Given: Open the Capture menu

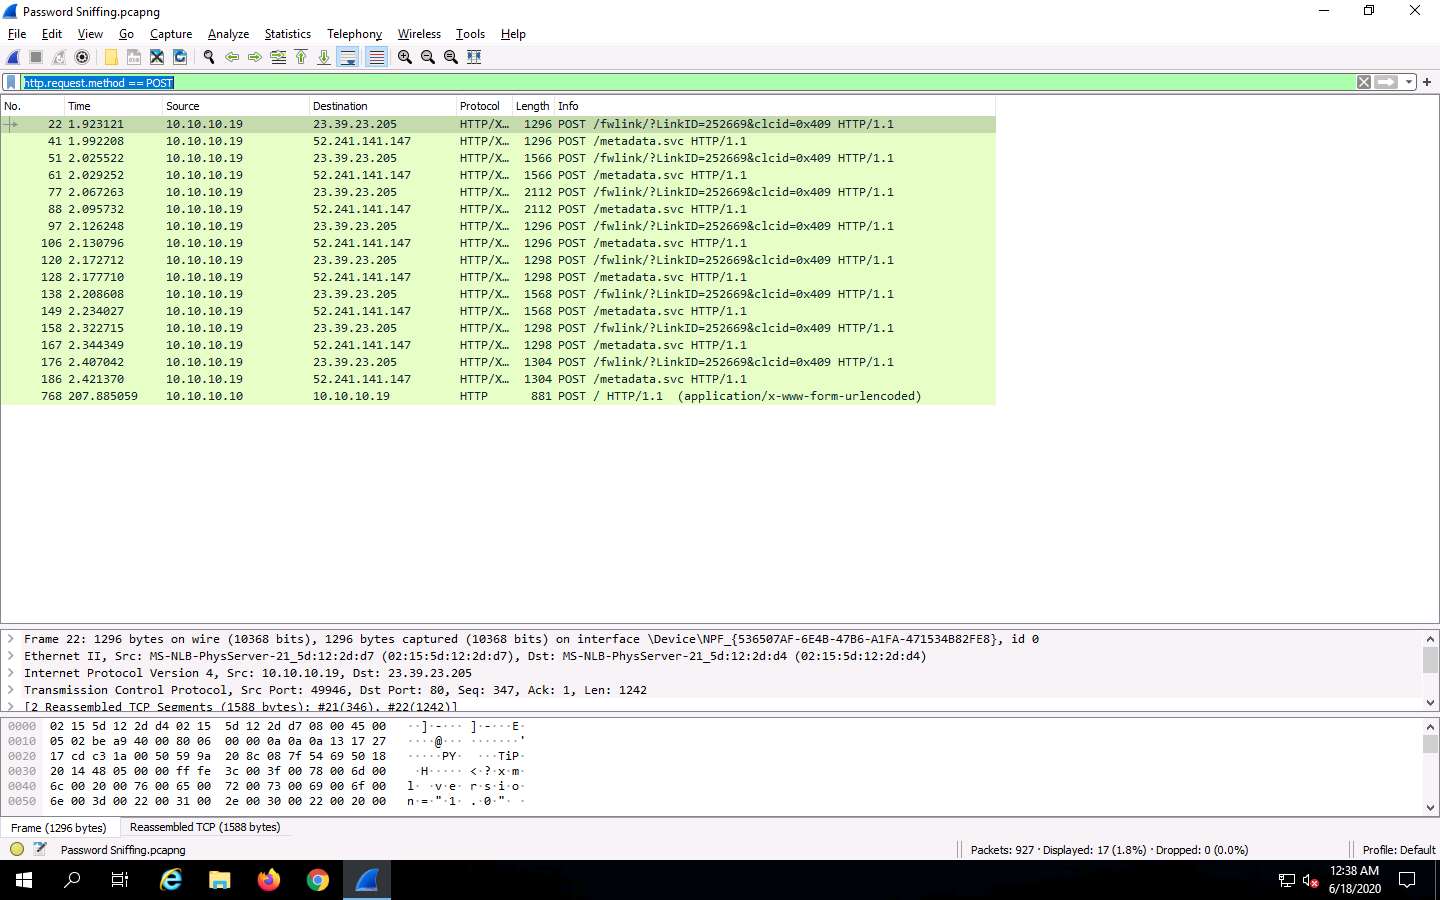Looking at the screenshot, I should 171,34.
